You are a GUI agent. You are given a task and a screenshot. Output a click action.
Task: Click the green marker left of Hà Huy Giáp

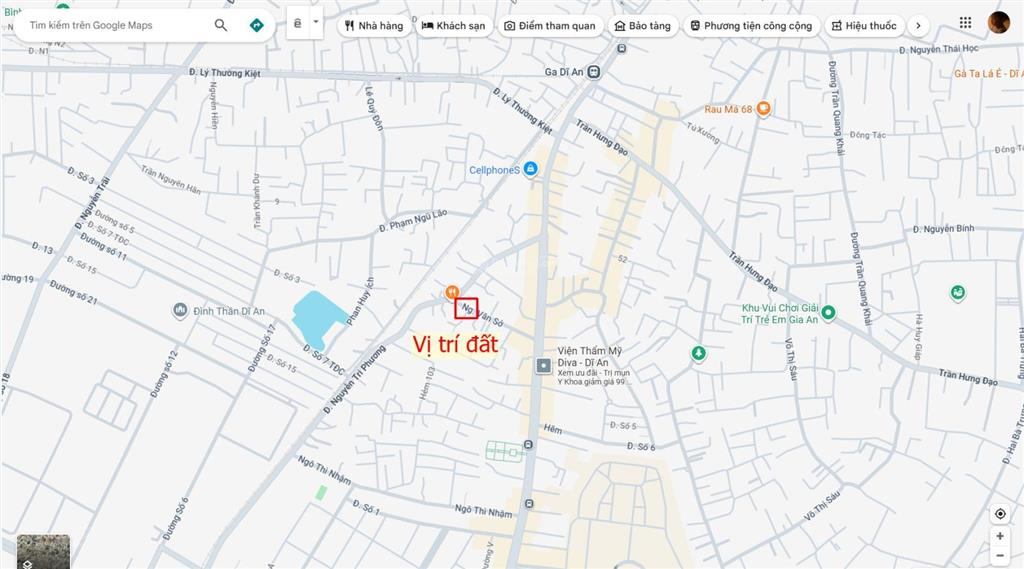[x=957, y=292]
